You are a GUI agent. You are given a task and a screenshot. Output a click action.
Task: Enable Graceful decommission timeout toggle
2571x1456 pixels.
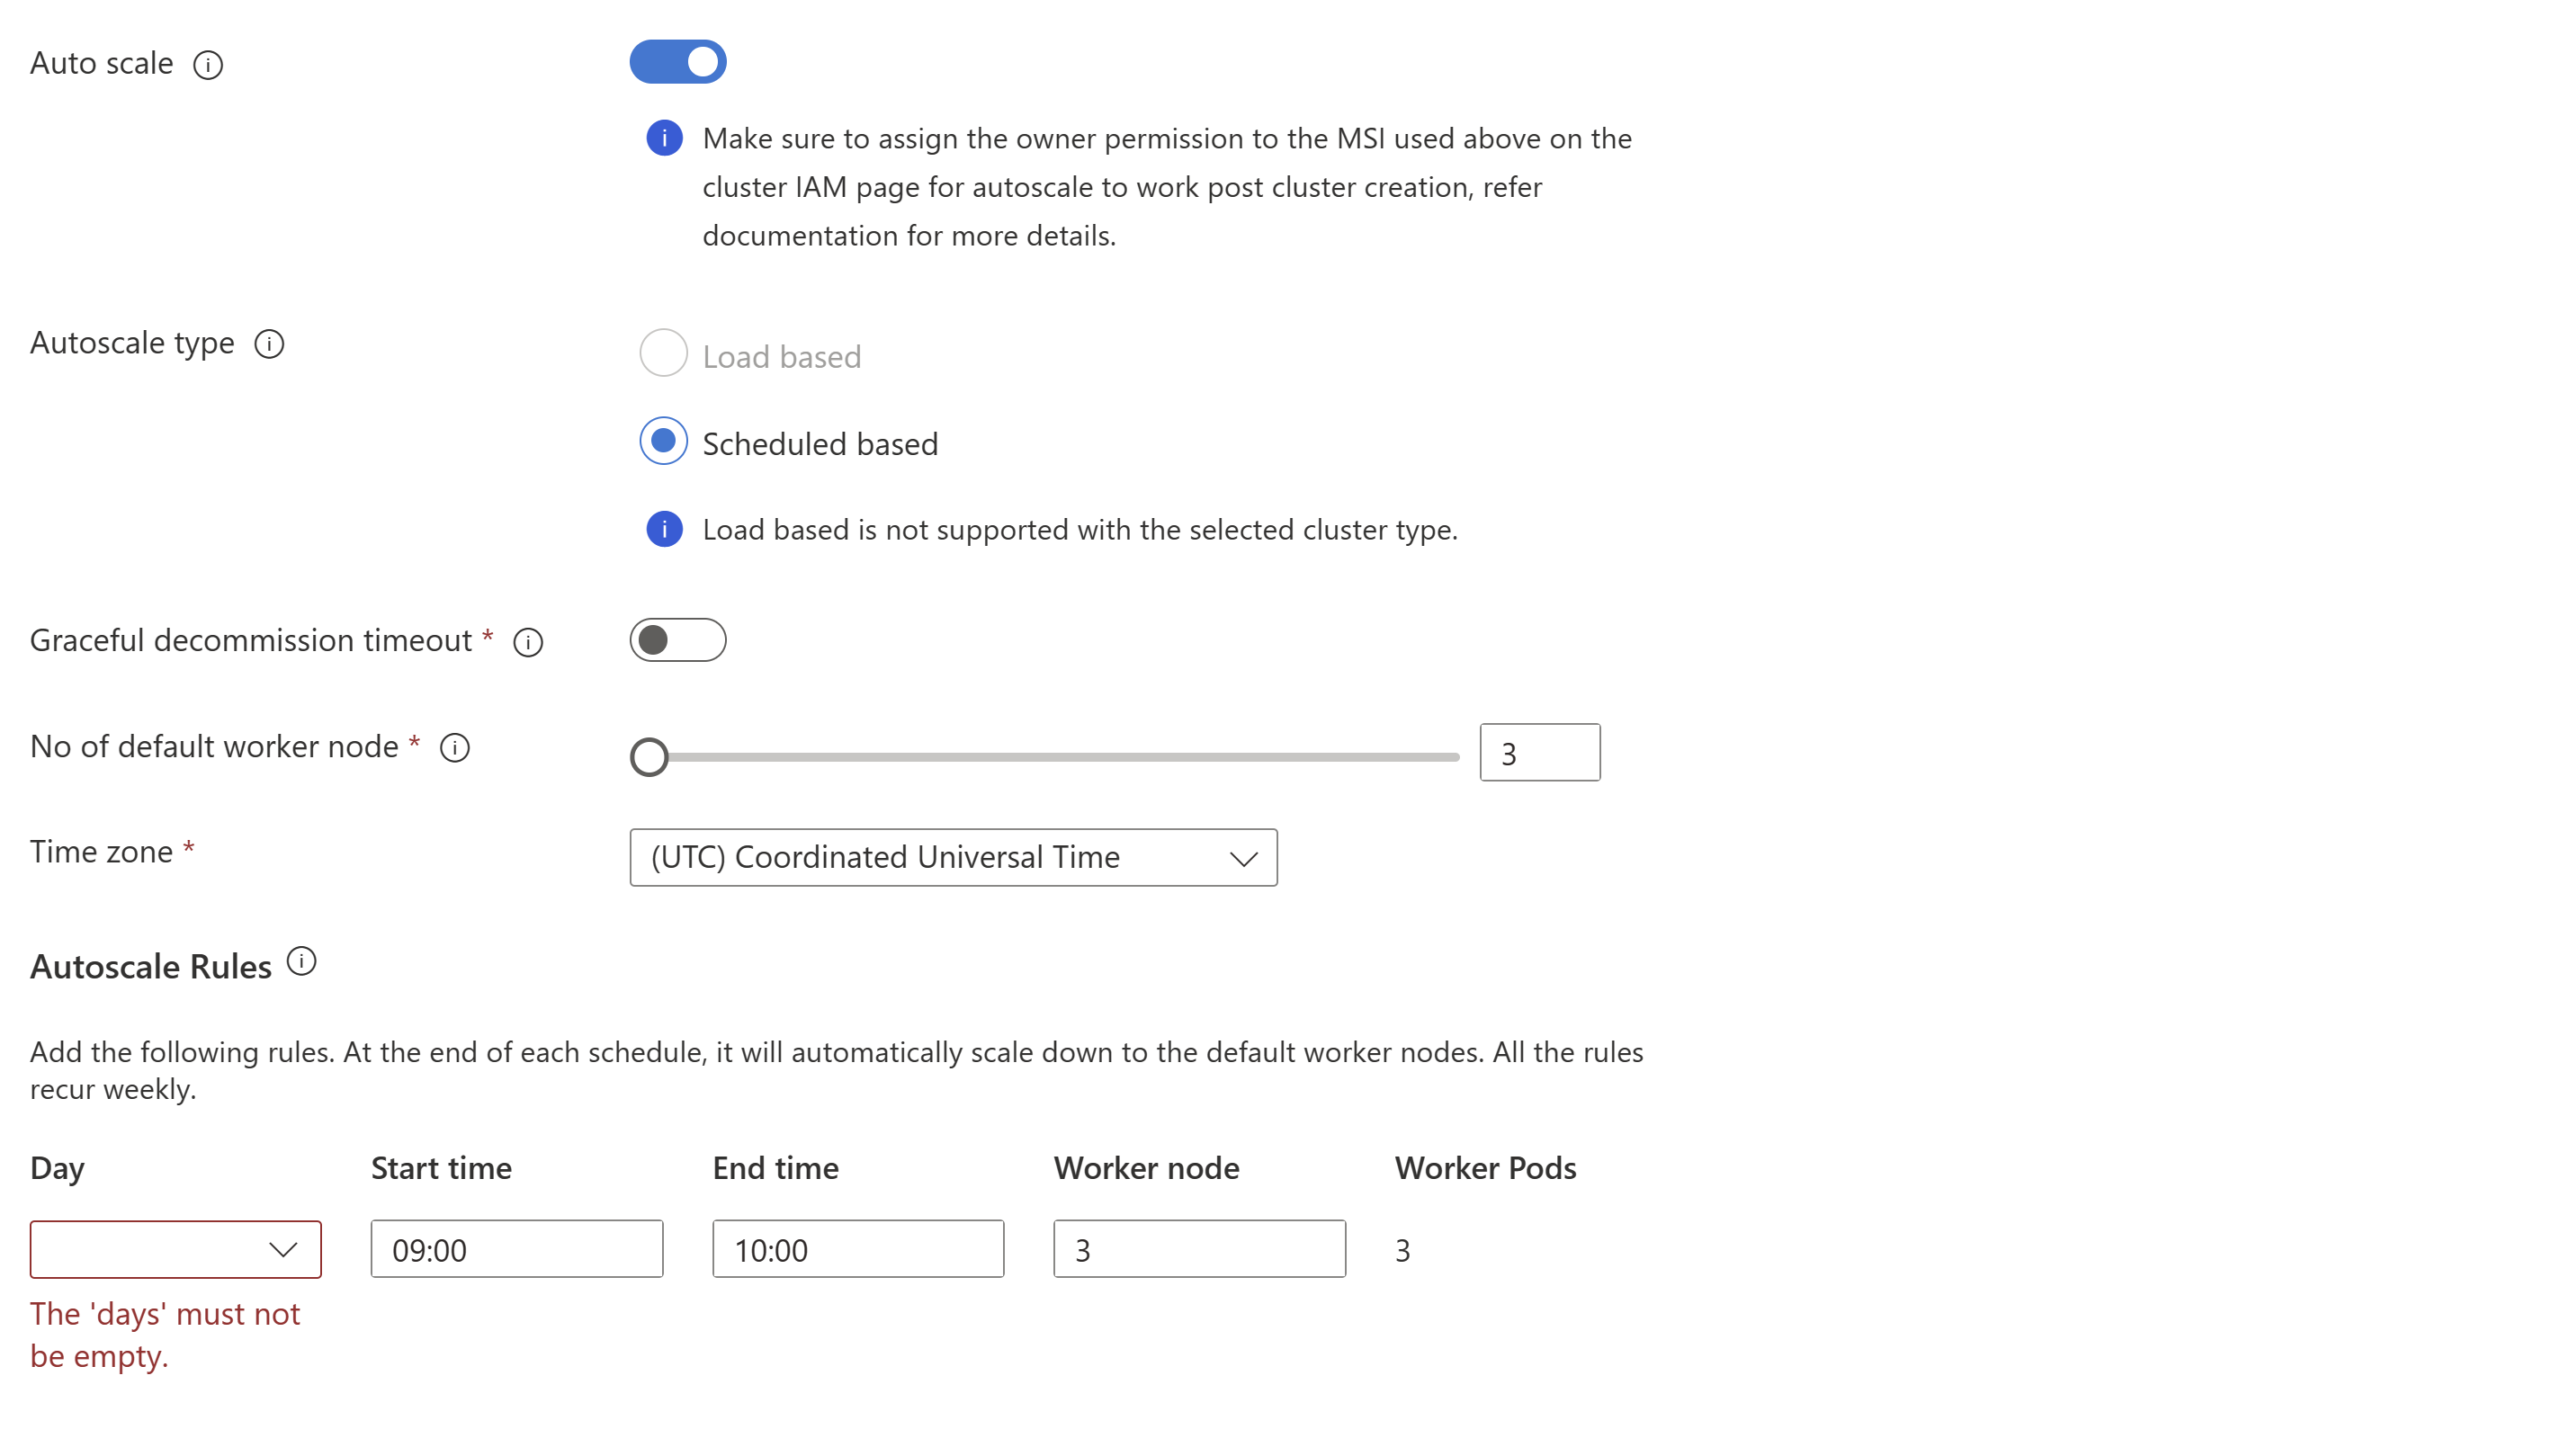tap(680, 640)
